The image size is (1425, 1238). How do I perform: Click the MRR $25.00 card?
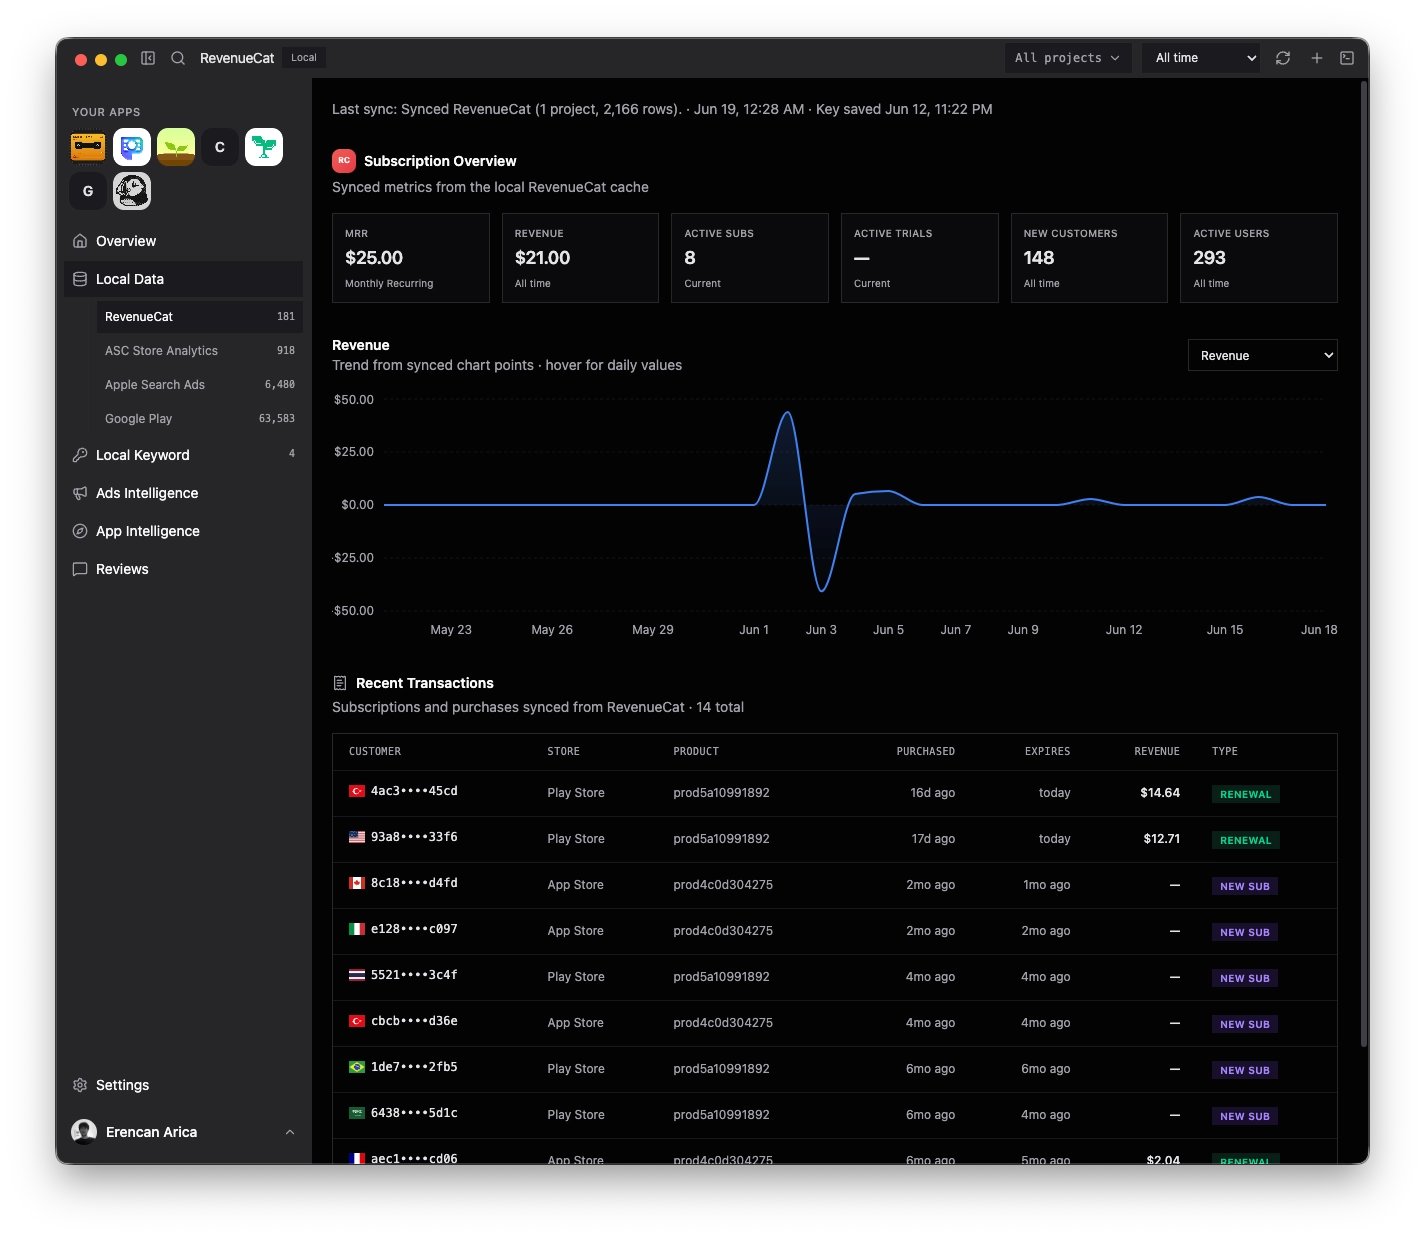(411, 258)
